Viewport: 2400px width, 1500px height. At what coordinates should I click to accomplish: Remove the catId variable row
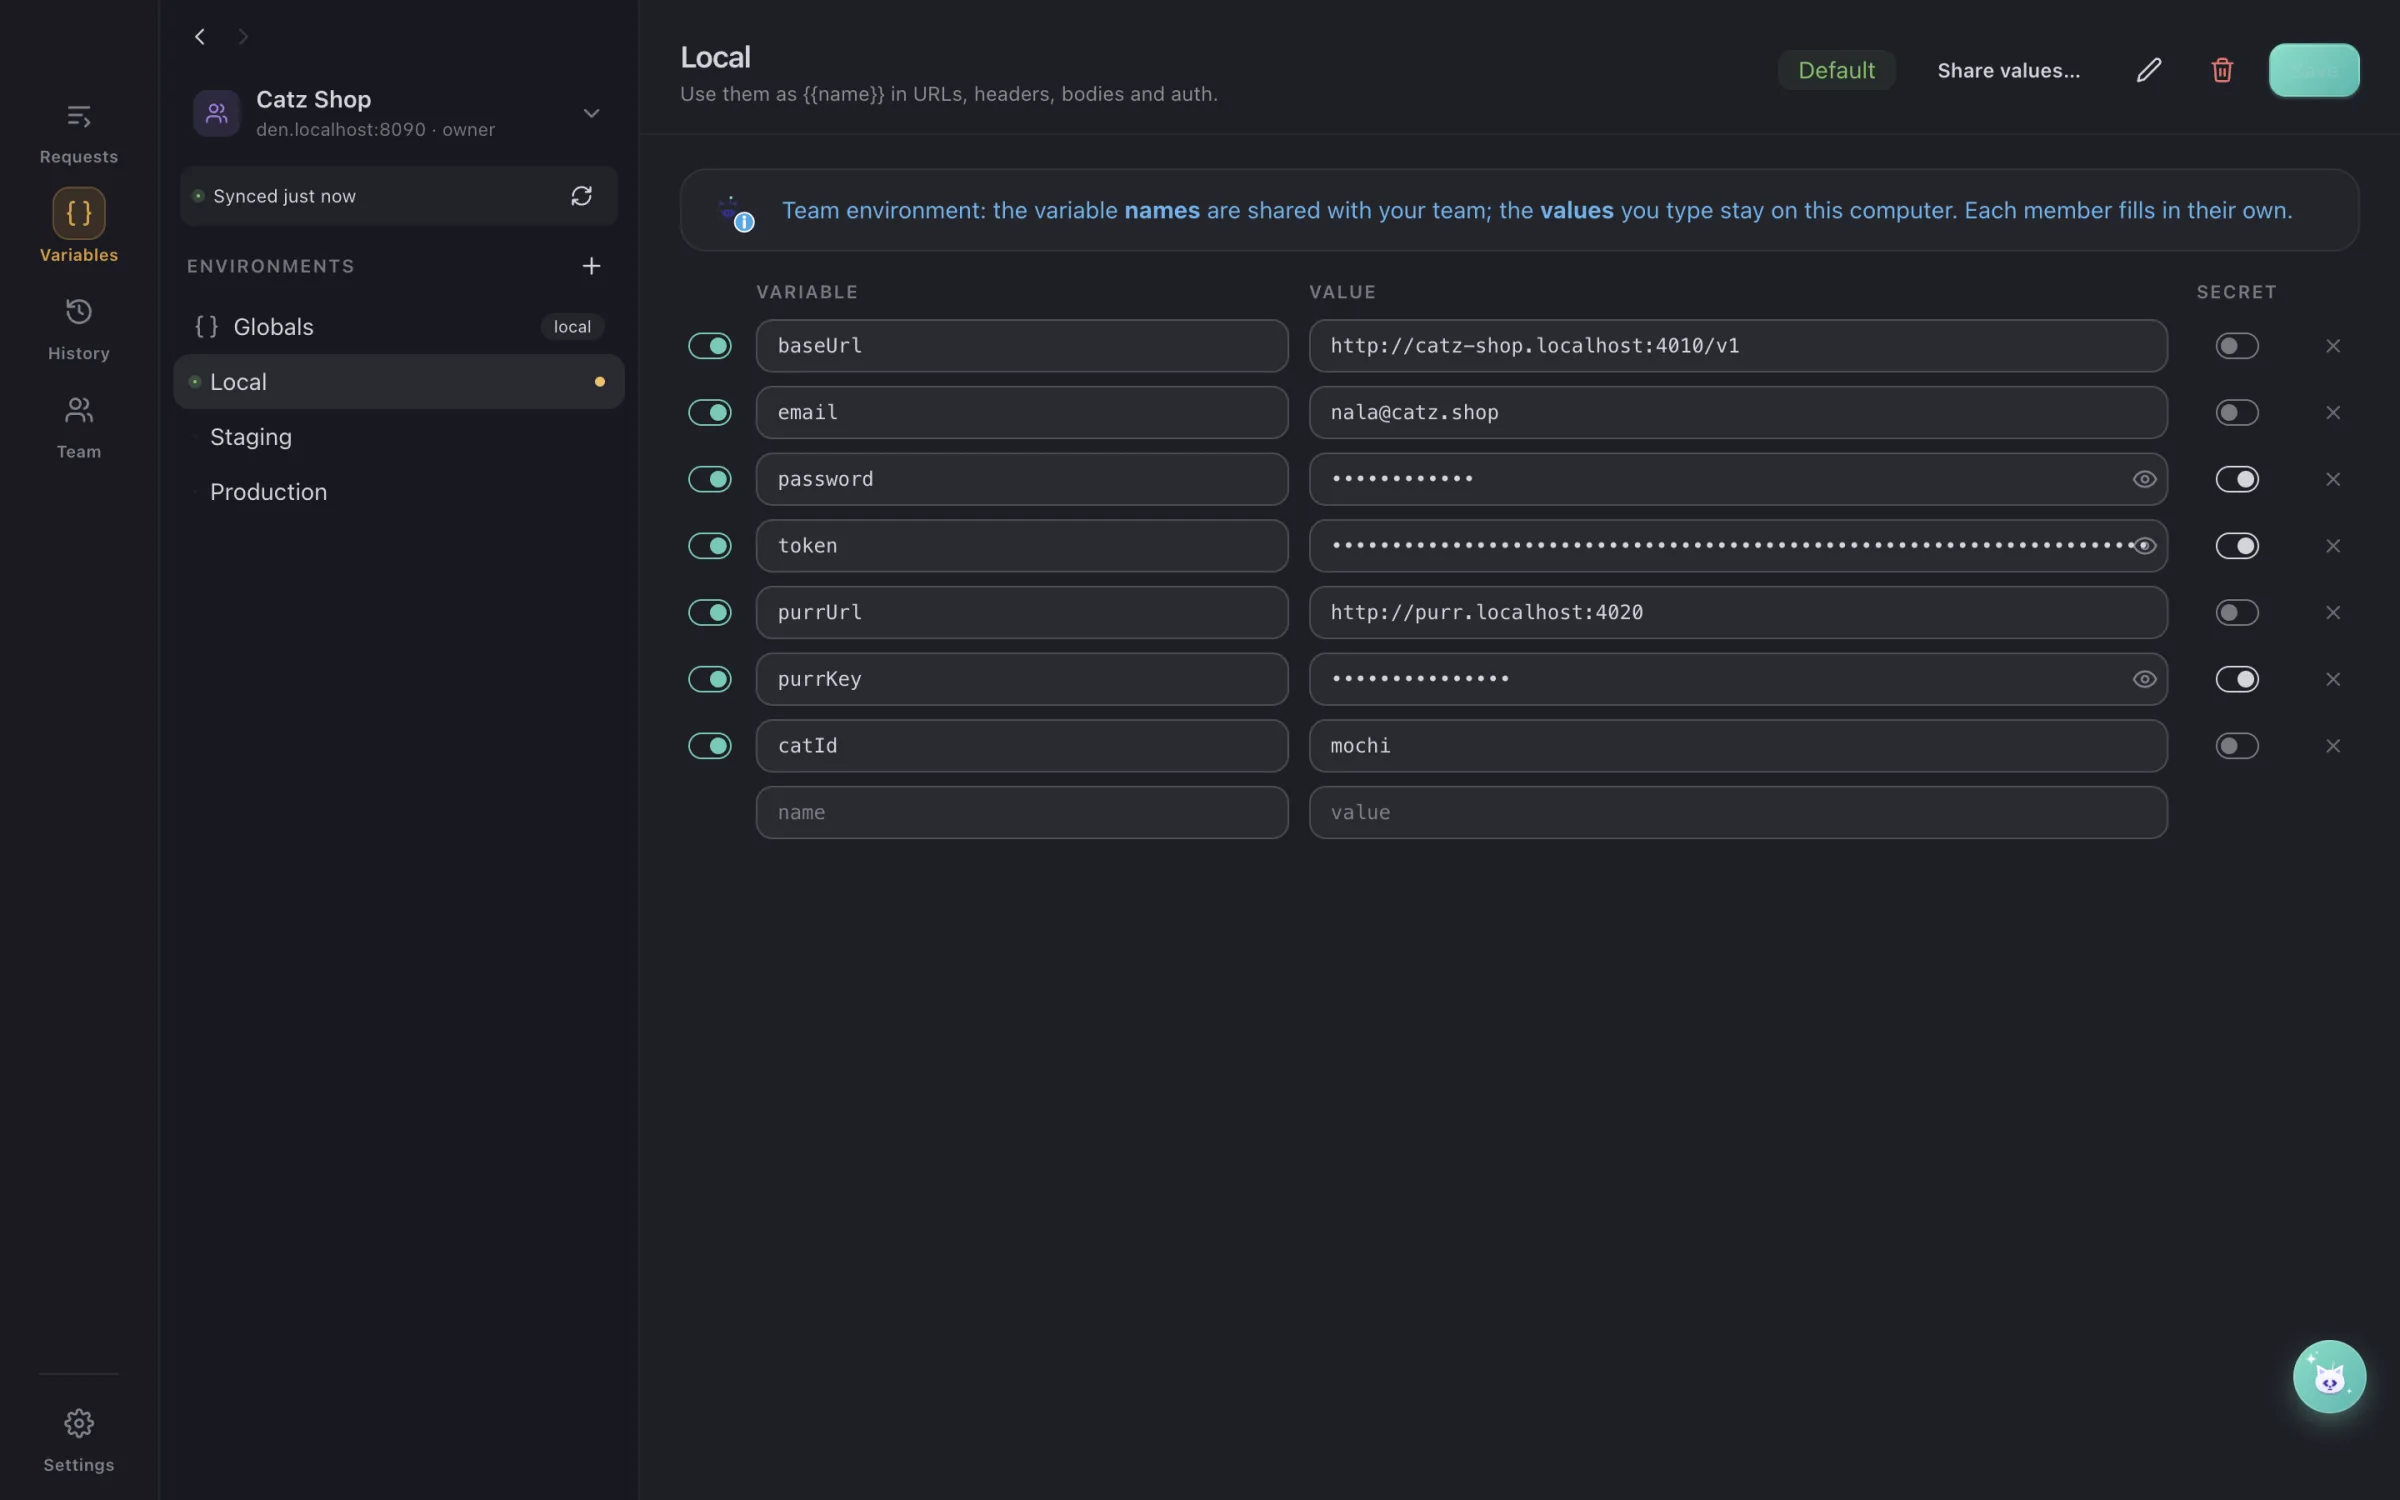pos(2332,746)
